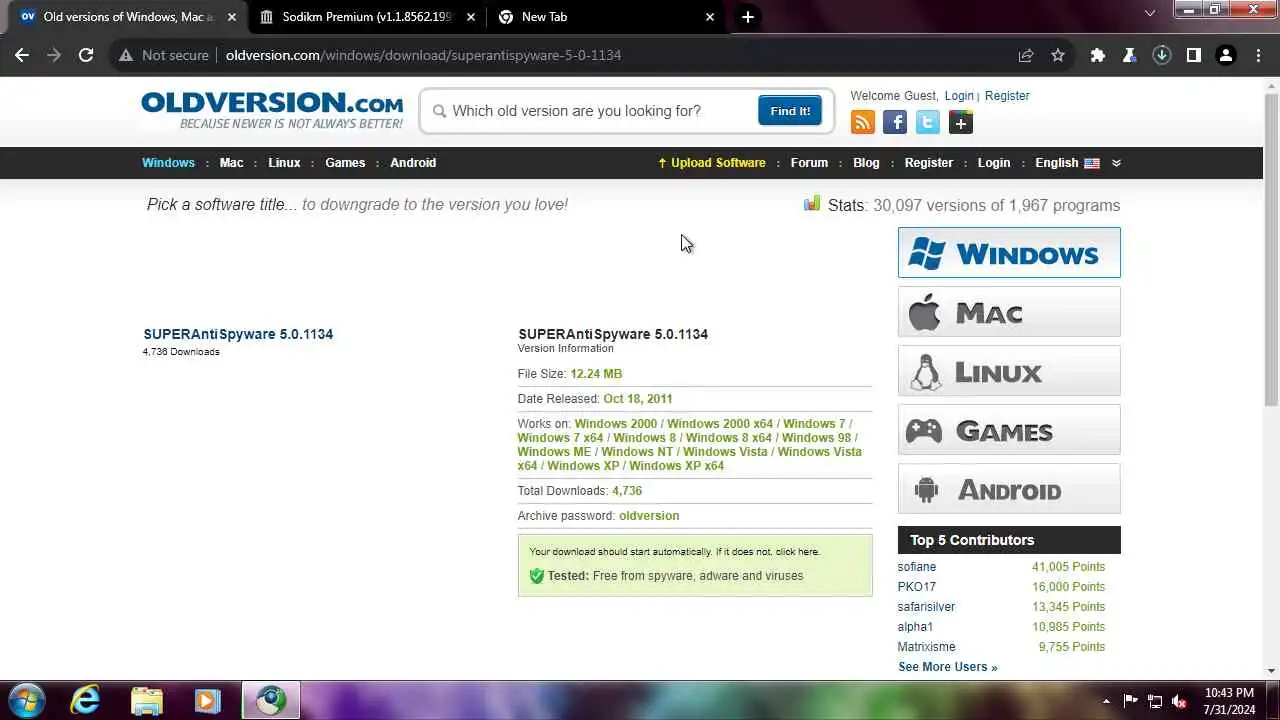Click the browser address bar URL

[x=423, y=55]
